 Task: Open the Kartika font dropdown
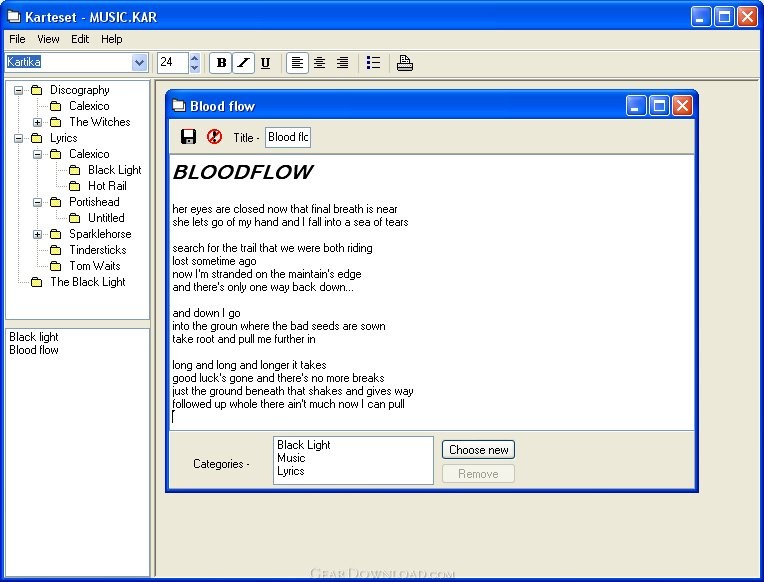click(x=139, y=62)
